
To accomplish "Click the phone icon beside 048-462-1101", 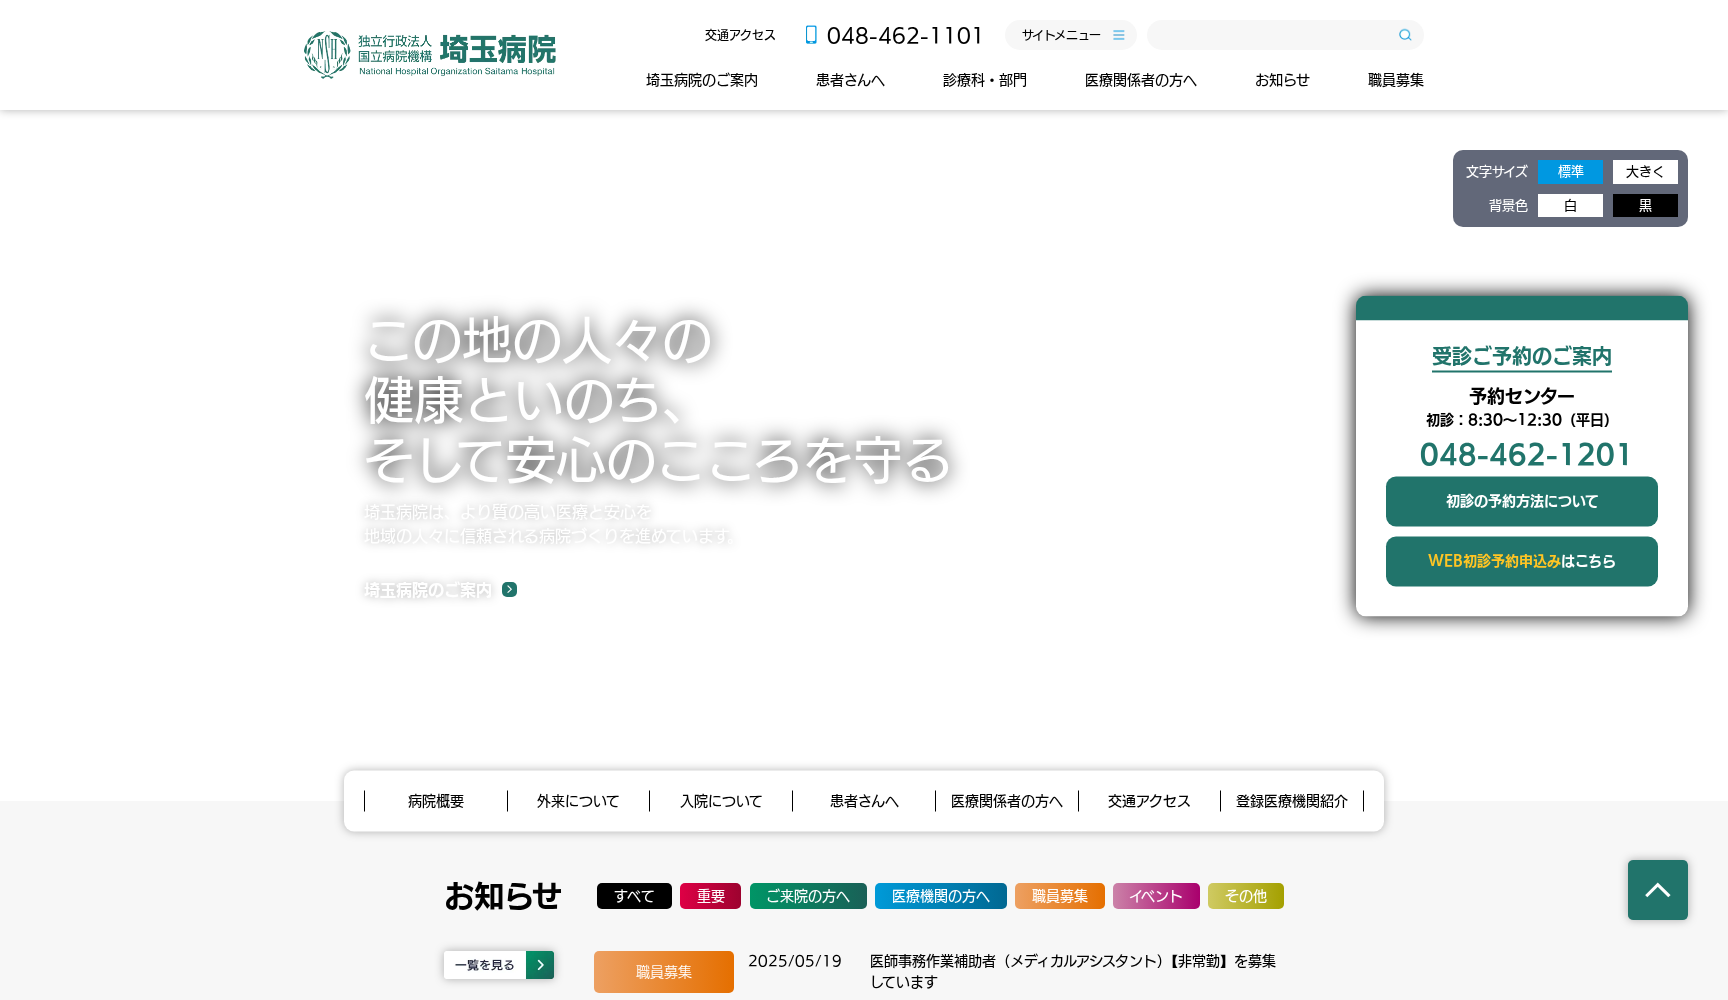I will [x=809, y=34].
